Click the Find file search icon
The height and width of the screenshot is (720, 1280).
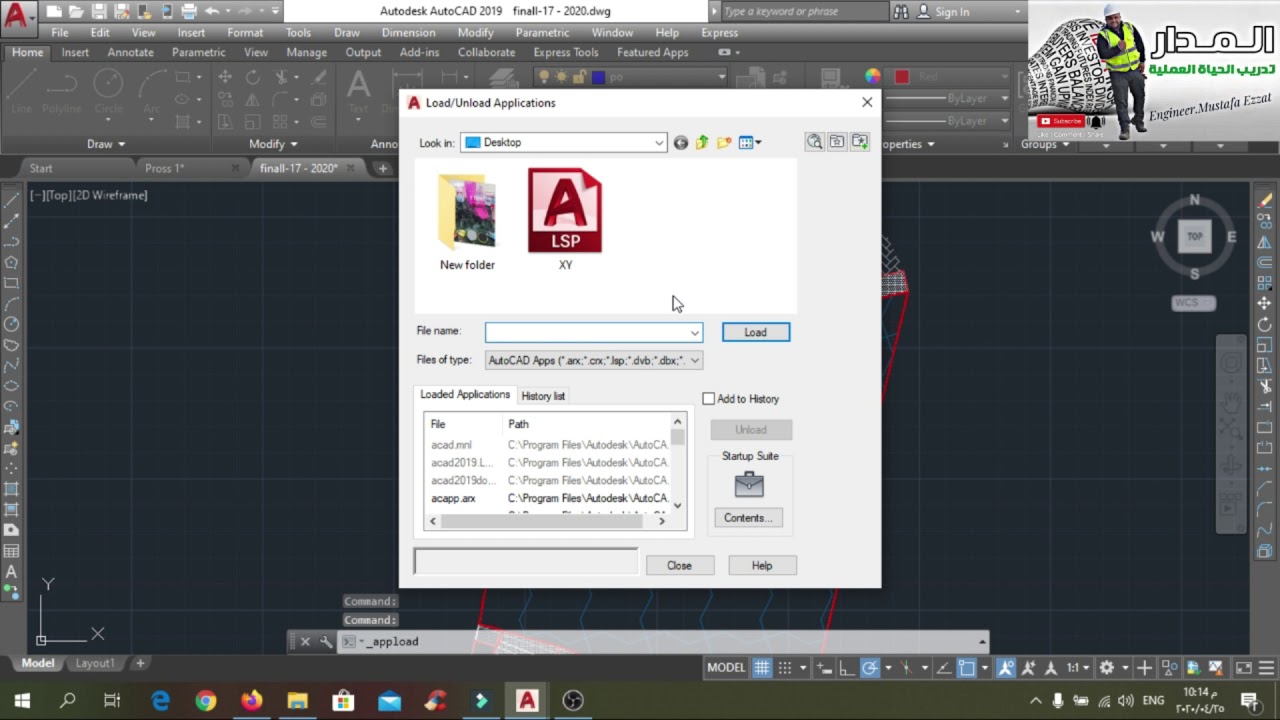815,142
